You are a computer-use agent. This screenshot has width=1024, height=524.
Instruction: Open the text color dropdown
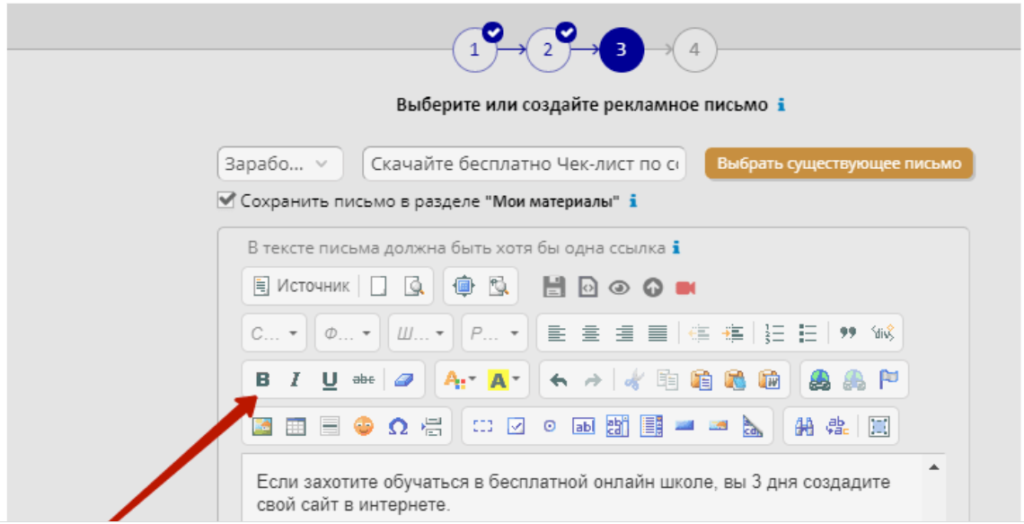pyautogui.click(x=460, y=380)
